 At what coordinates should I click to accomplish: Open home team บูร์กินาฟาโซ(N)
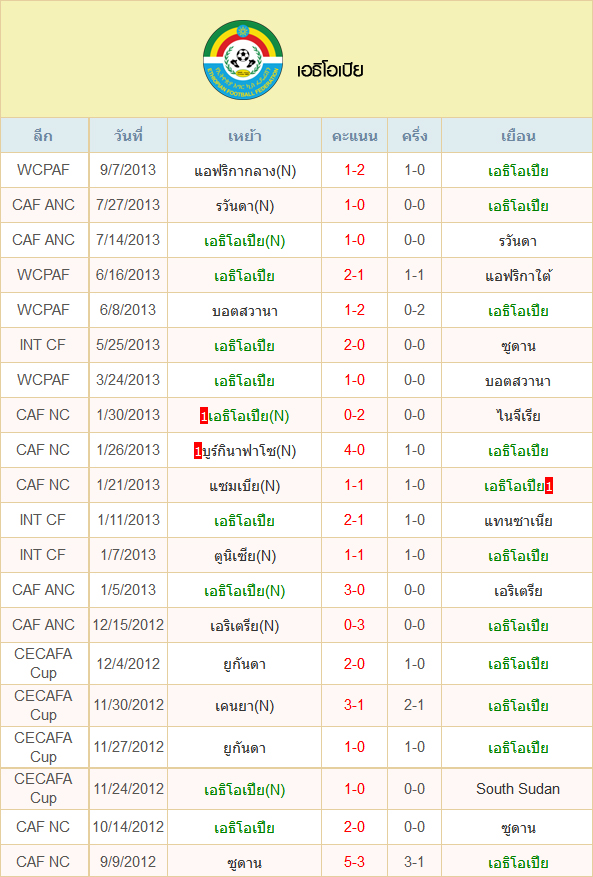point(249,451)
